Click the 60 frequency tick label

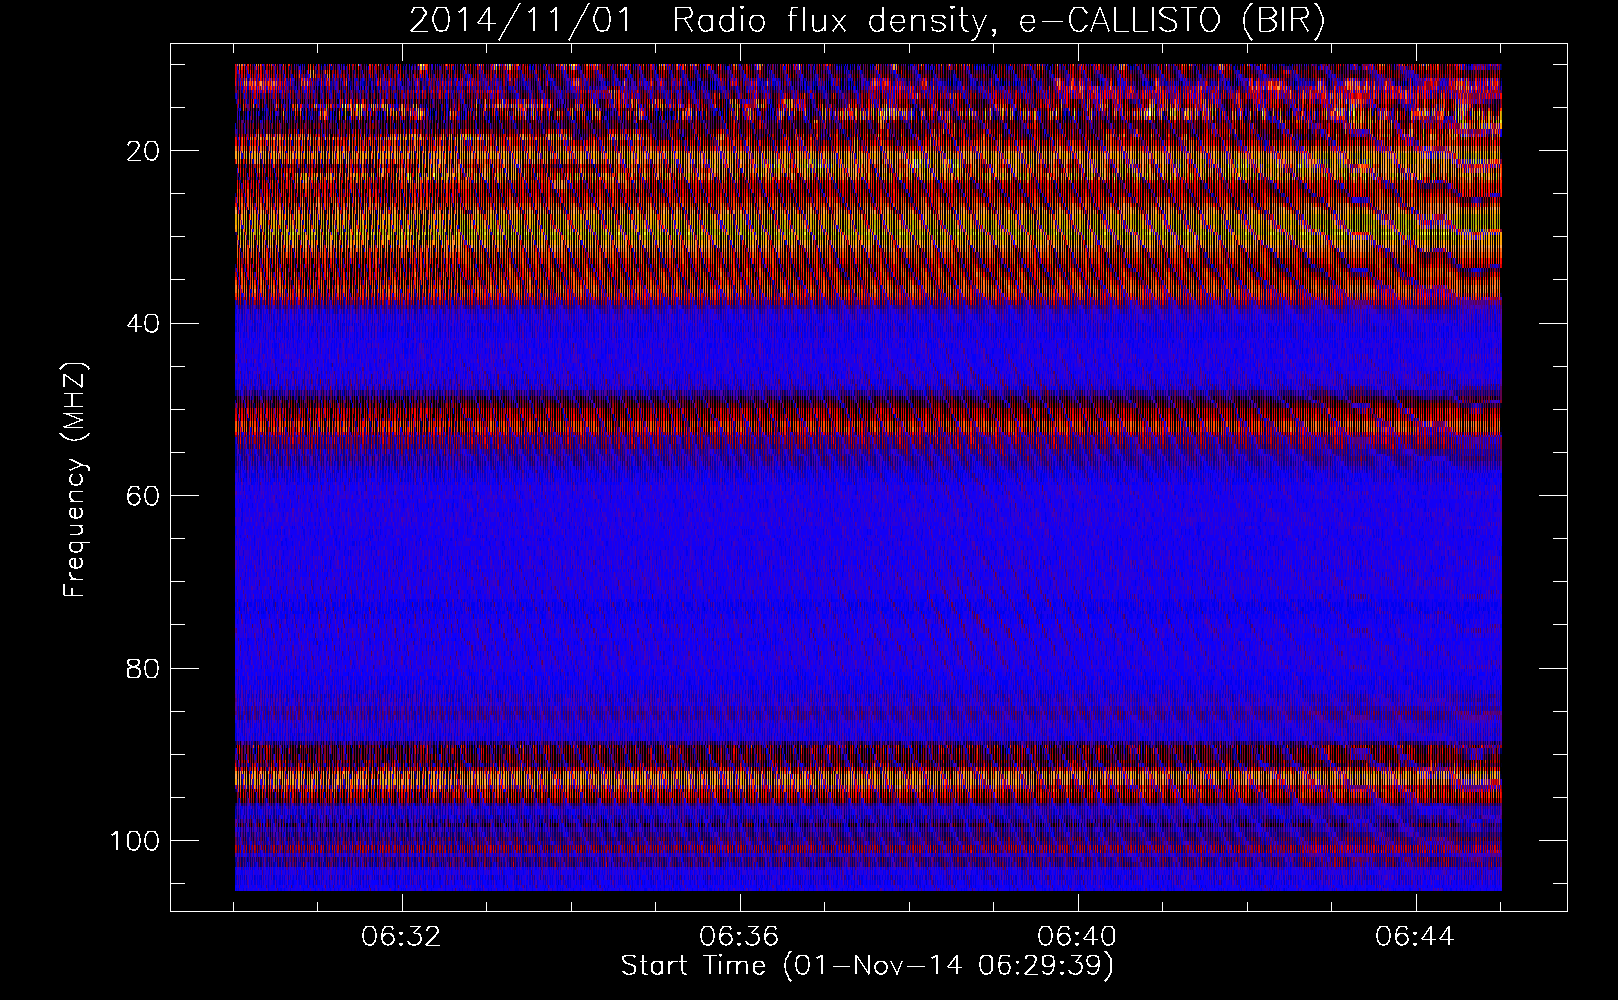point(144,495)
